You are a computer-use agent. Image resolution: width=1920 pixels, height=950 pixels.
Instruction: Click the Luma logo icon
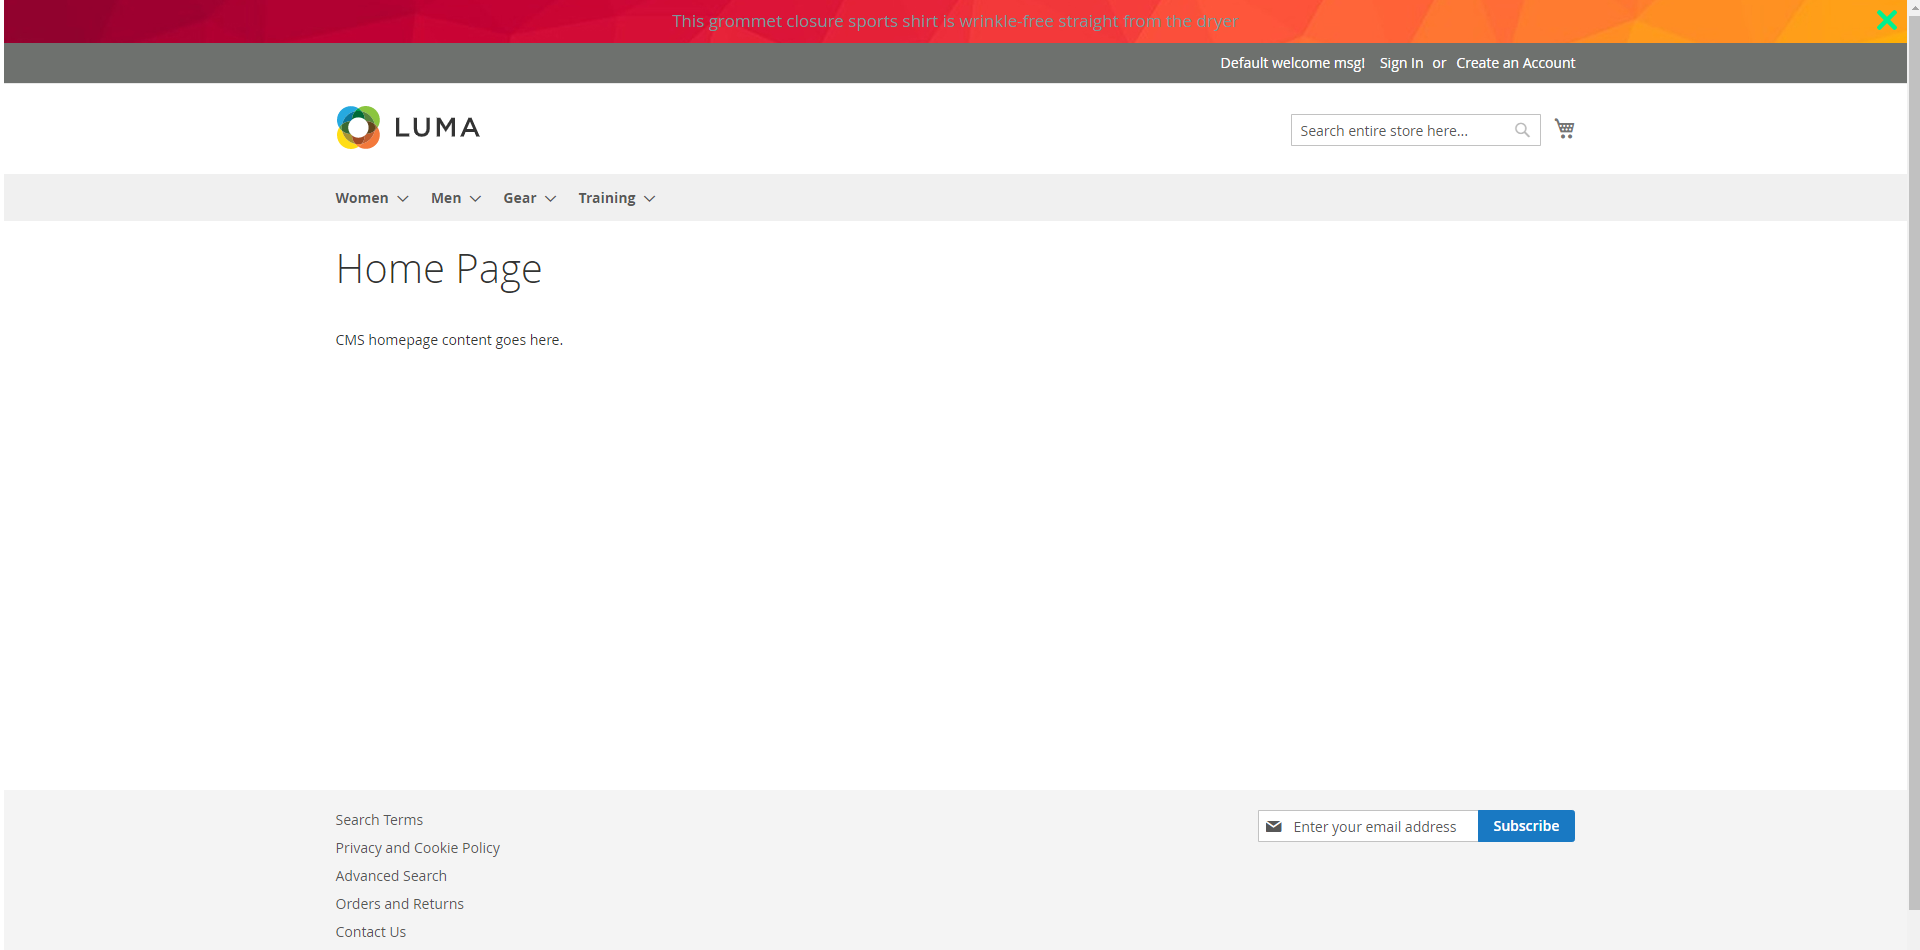coord(358,128)
